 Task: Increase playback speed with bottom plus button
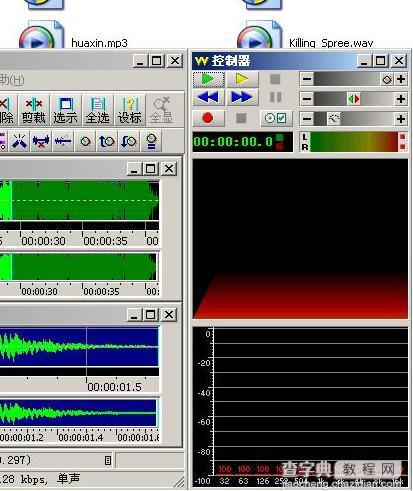point(401,119)
